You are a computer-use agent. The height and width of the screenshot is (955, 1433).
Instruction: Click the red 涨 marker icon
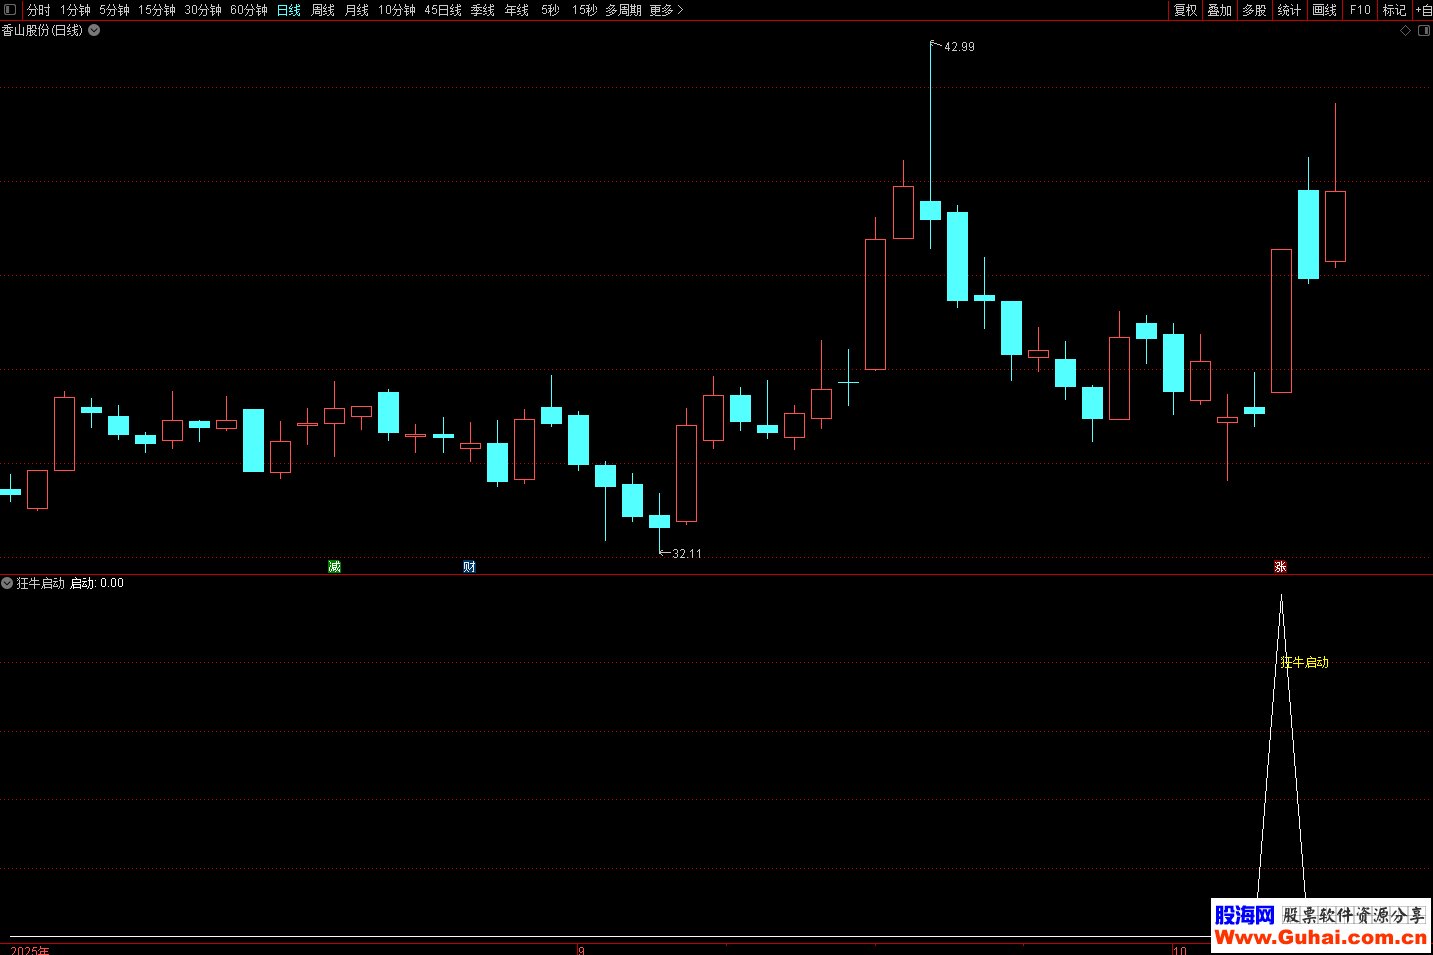(1280, 567)
